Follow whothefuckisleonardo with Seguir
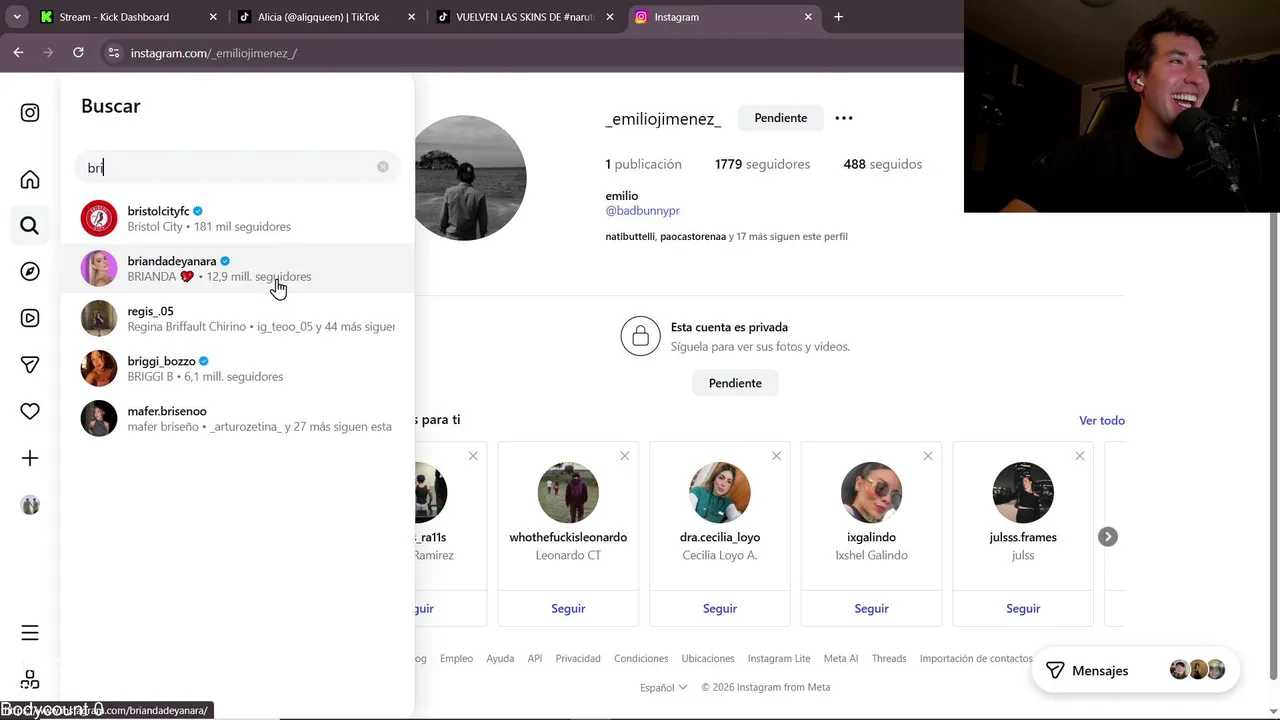 pyautogui.click(x=568, y=608)
